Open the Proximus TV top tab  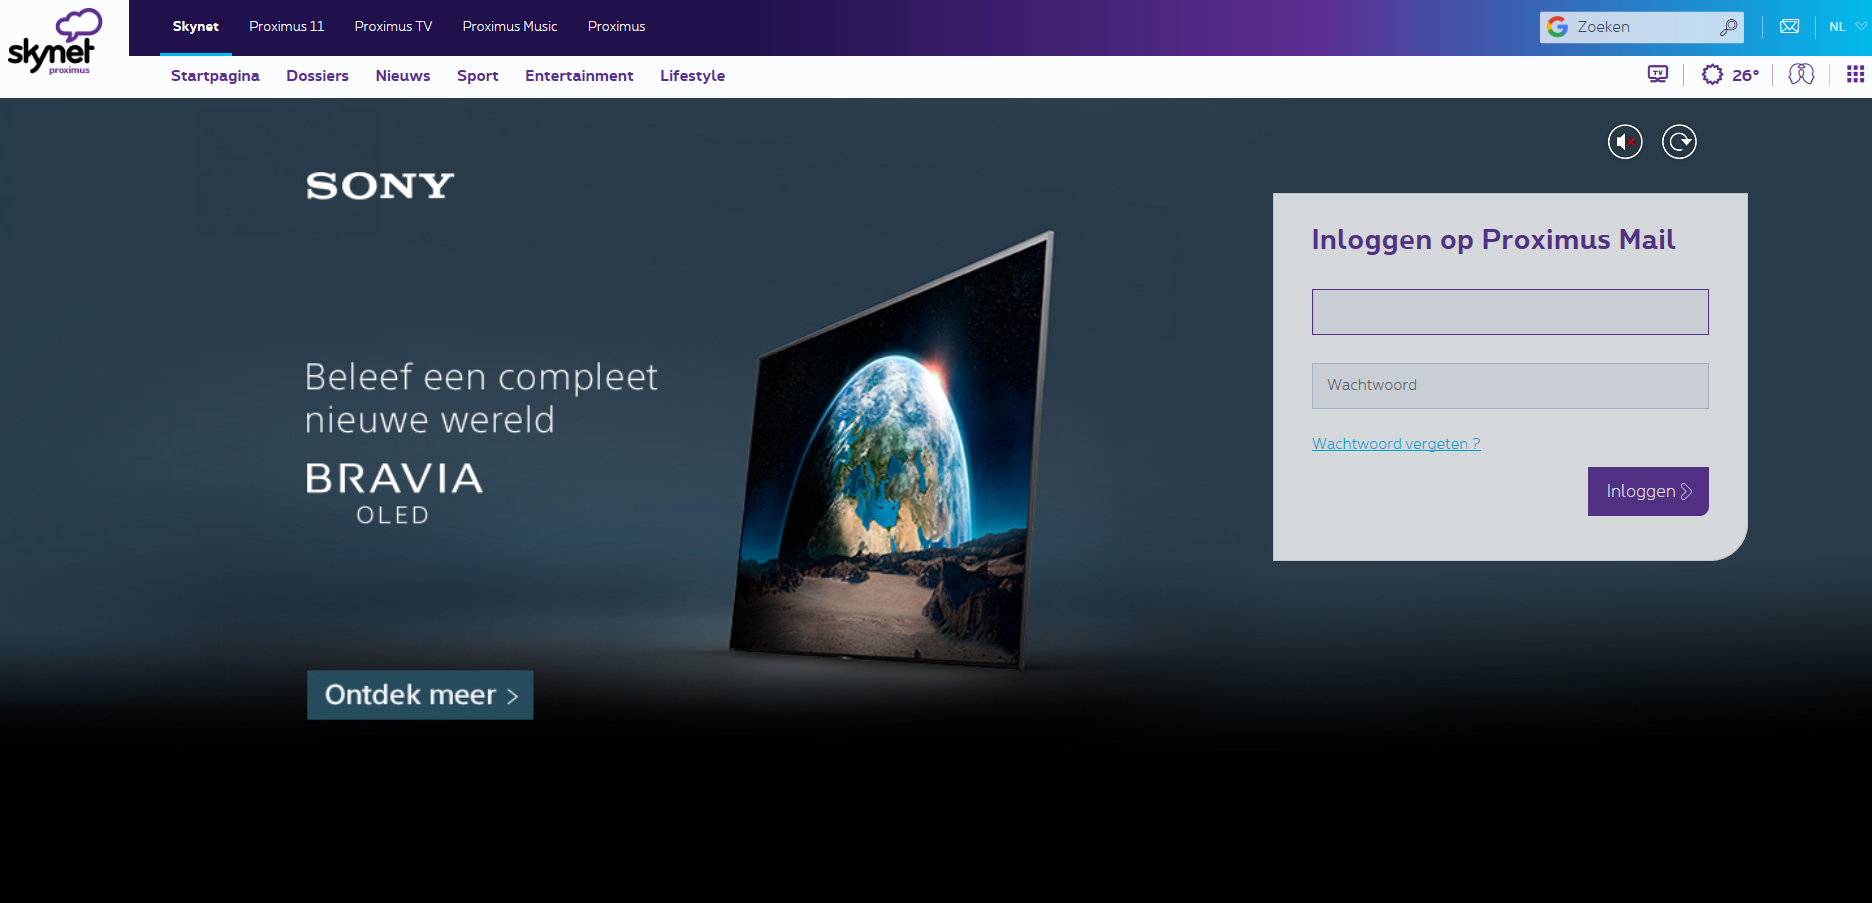[393, 27]
